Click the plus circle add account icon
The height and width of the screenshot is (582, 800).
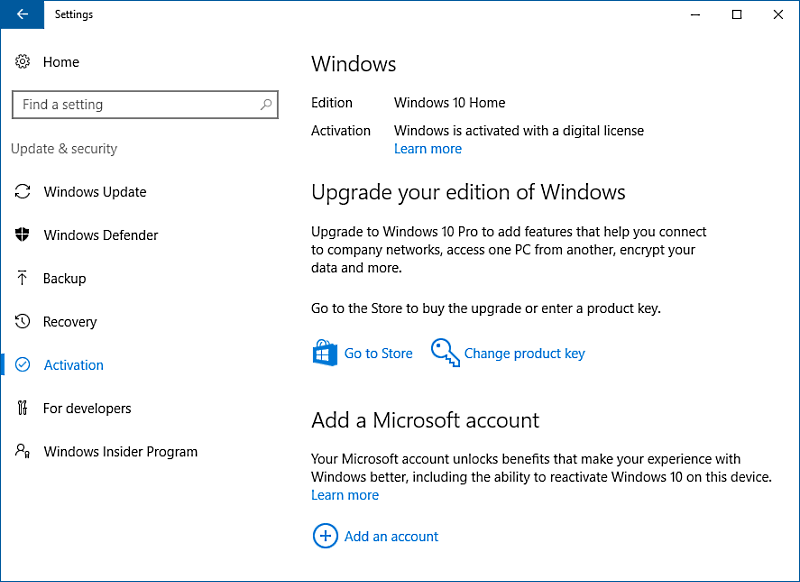tap(325, 536)
